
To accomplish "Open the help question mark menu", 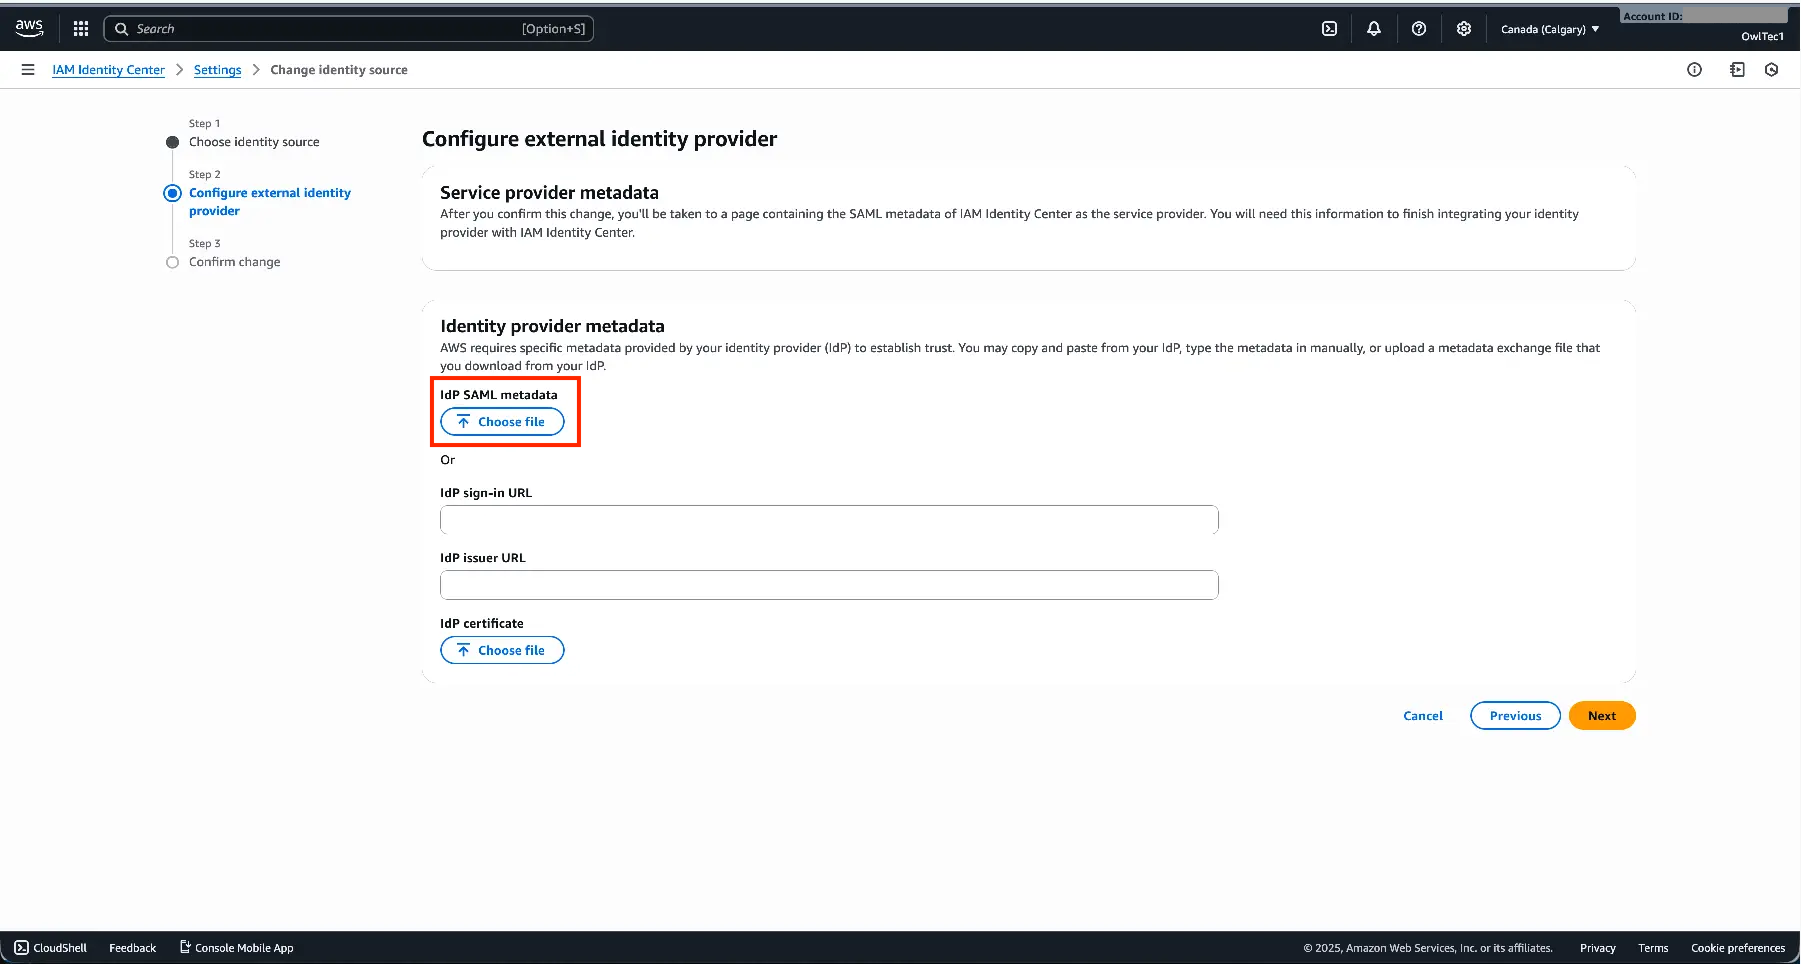I will click(x=1419, y=29).
